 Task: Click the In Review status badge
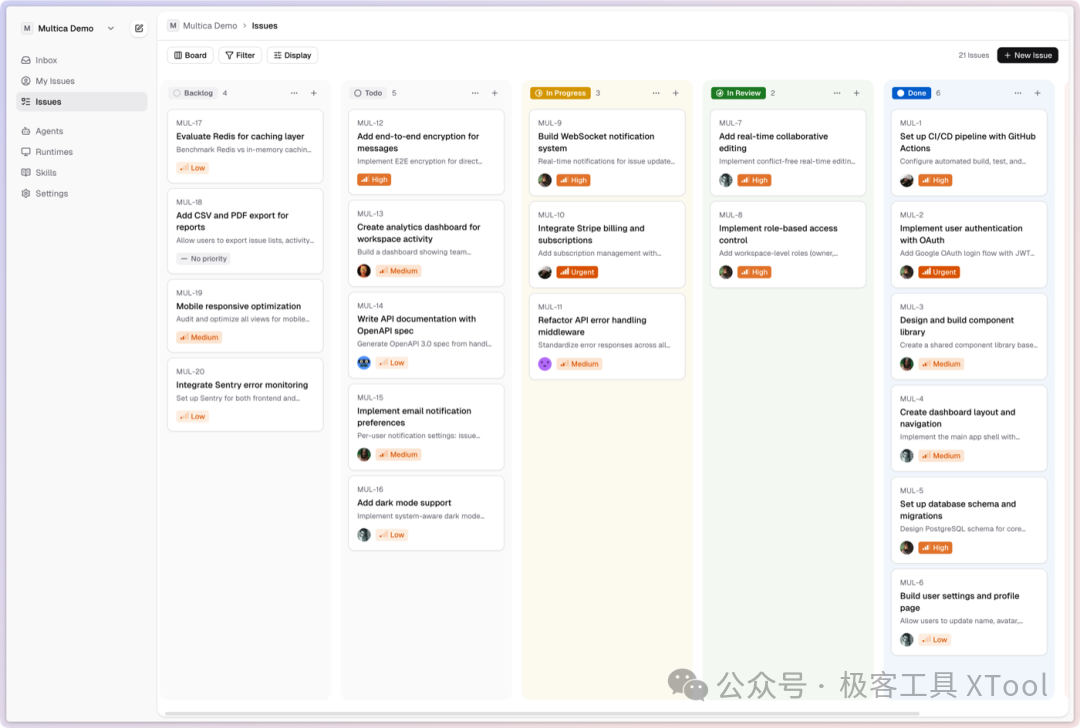click(738, 93)
